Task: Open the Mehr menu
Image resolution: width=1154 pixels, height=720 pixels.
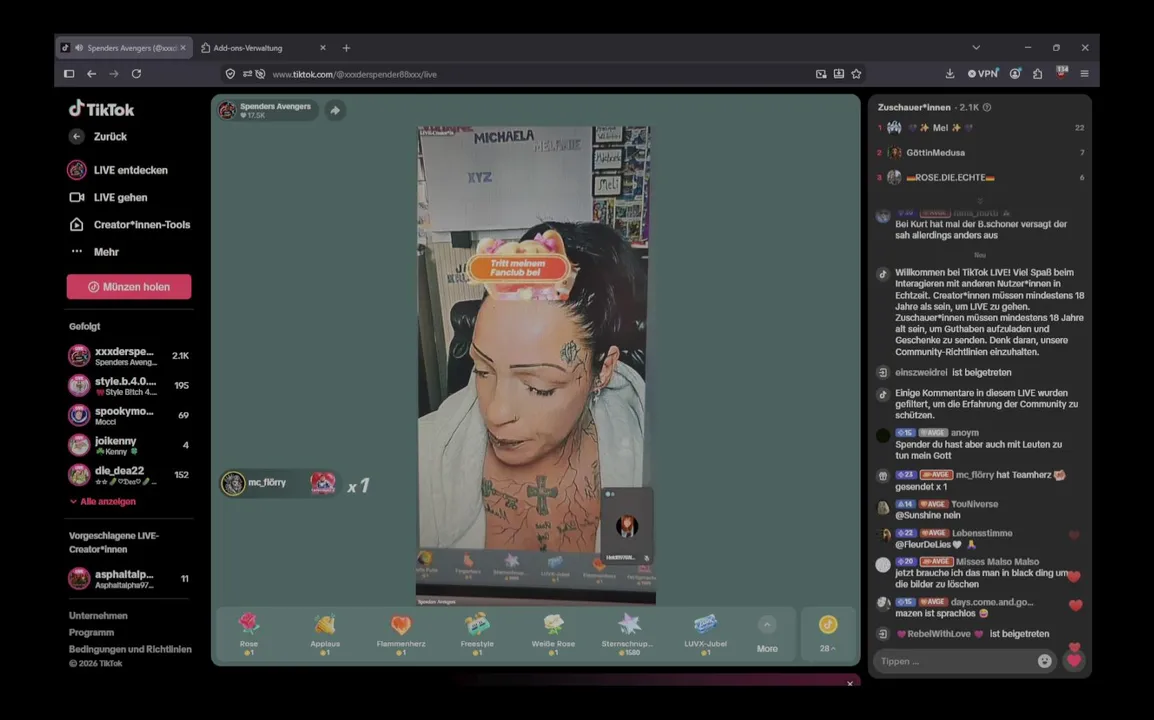Action: (94, 252)
